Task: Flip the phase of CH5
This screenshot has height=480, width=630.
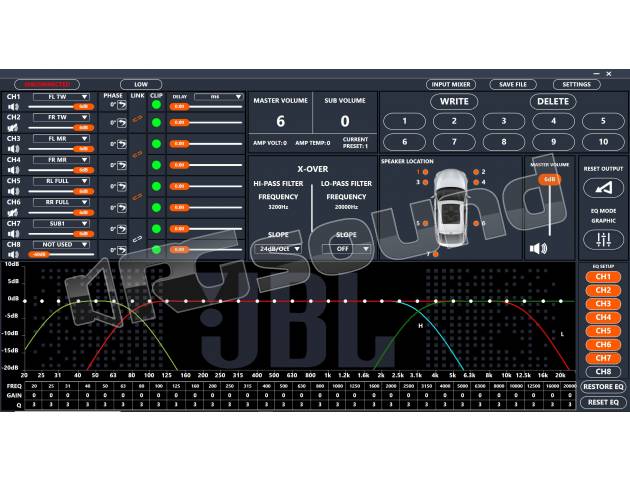Action: pos(121,187)
